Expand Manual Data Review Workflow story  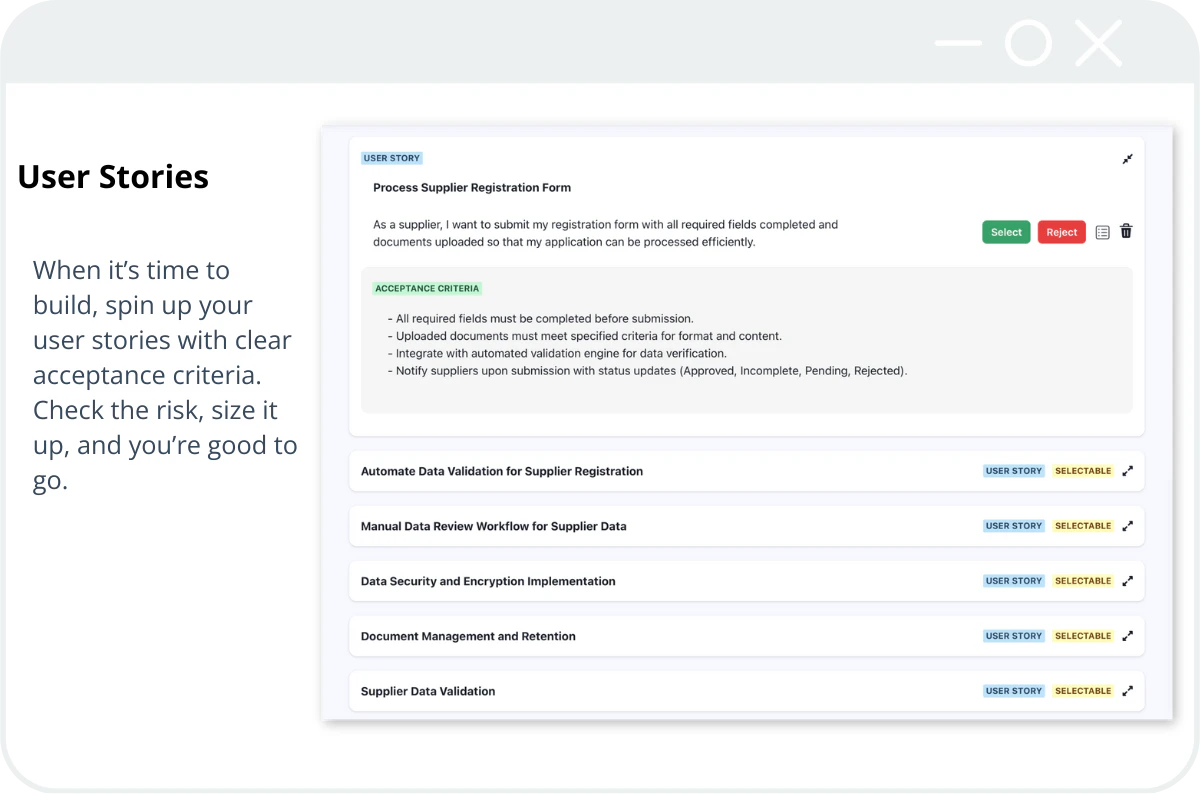tap(1127, 526)
